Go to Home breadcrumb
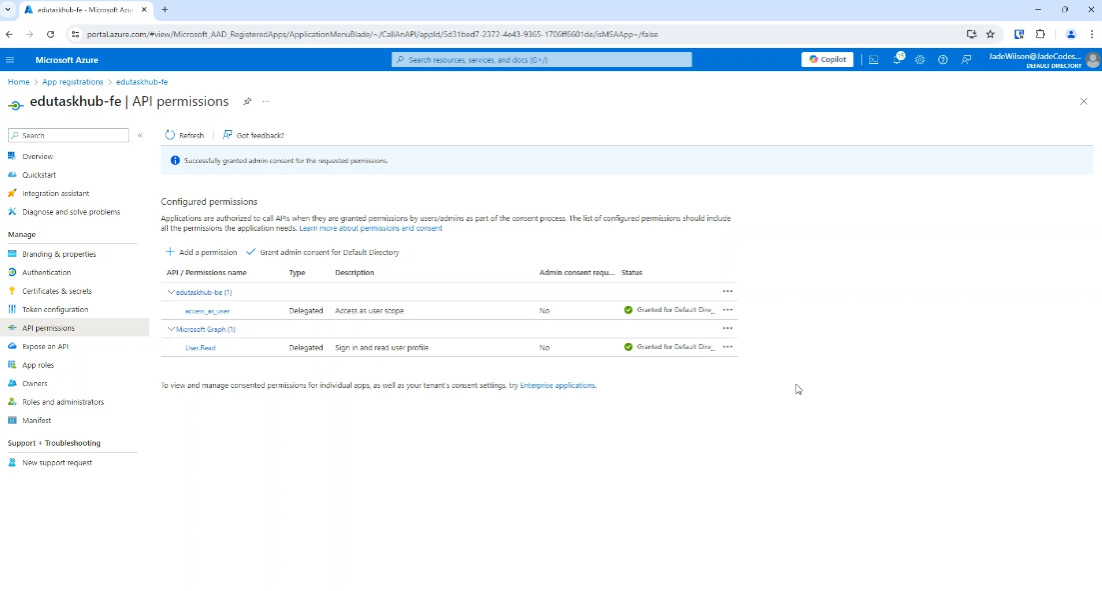1102x591 pixels. (18, 82)
